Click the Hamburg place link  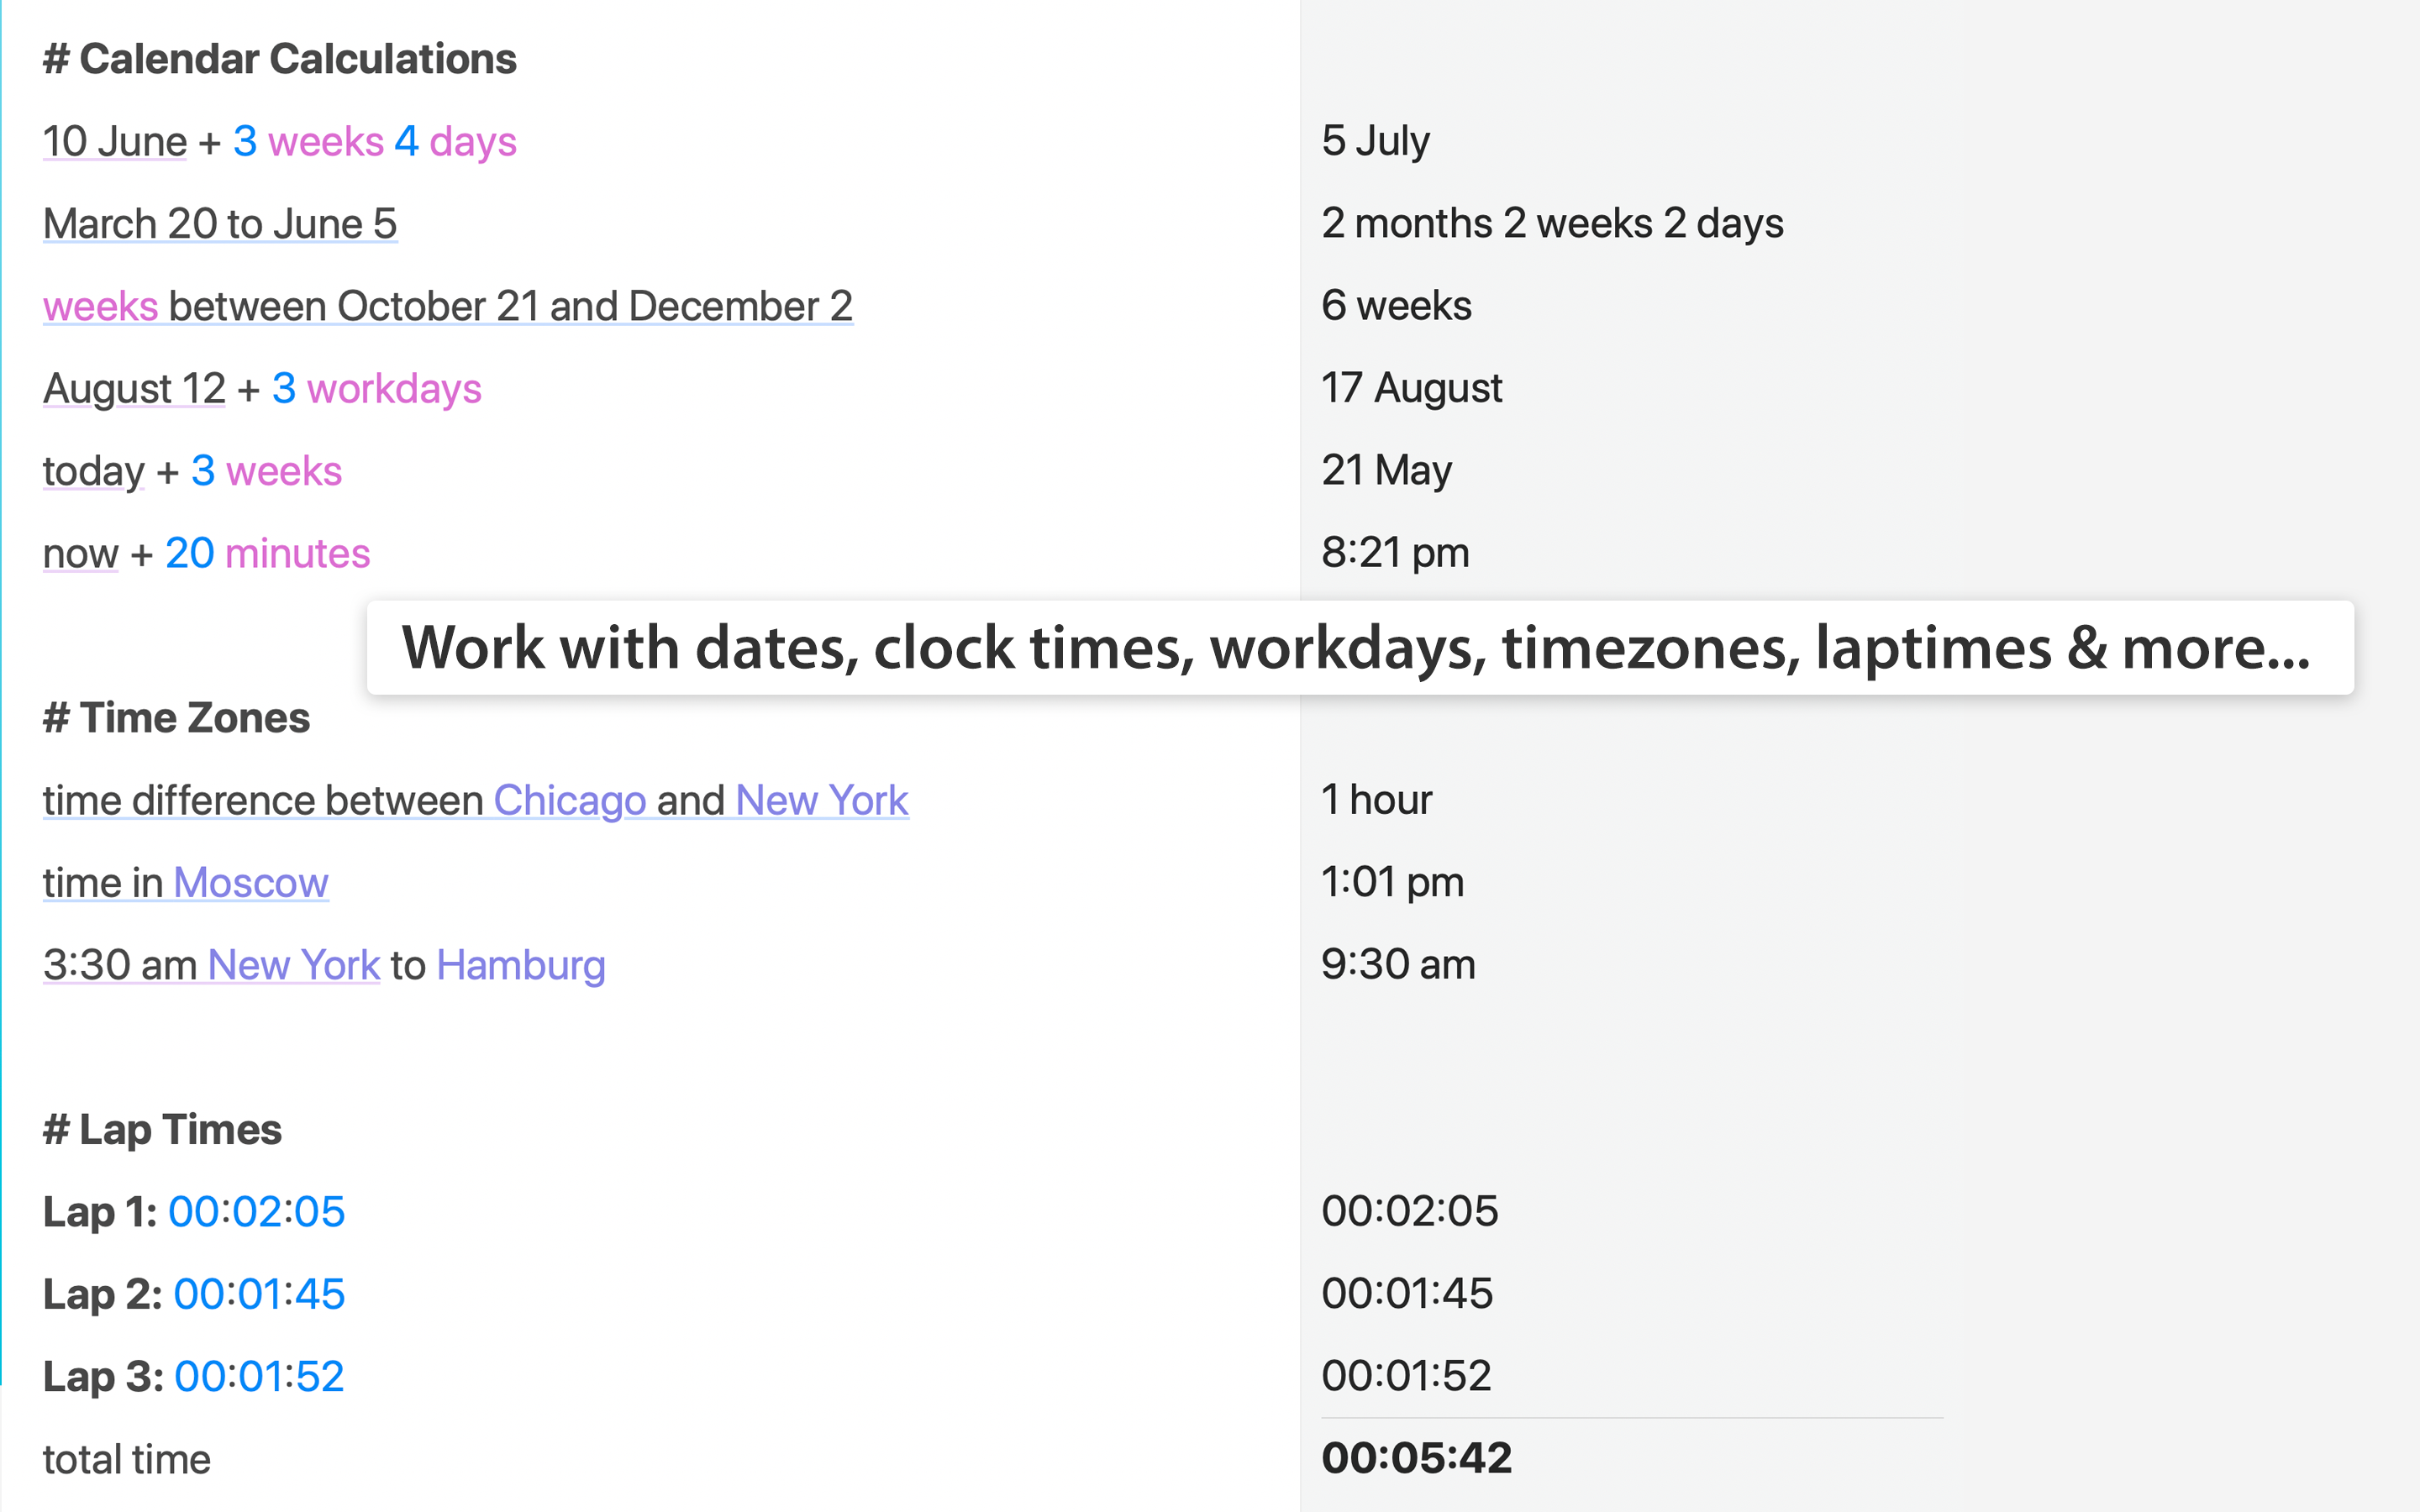(x=521, y=965)
